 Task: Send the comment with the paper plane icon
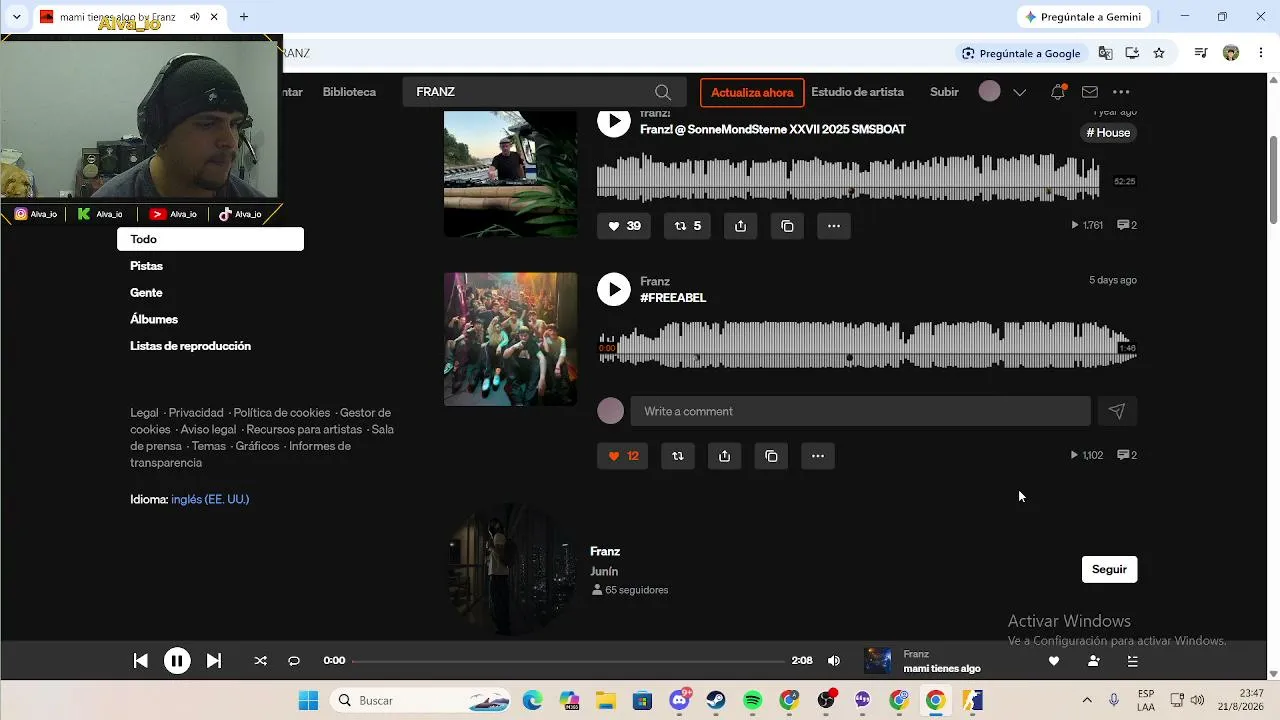point(1117,411)
